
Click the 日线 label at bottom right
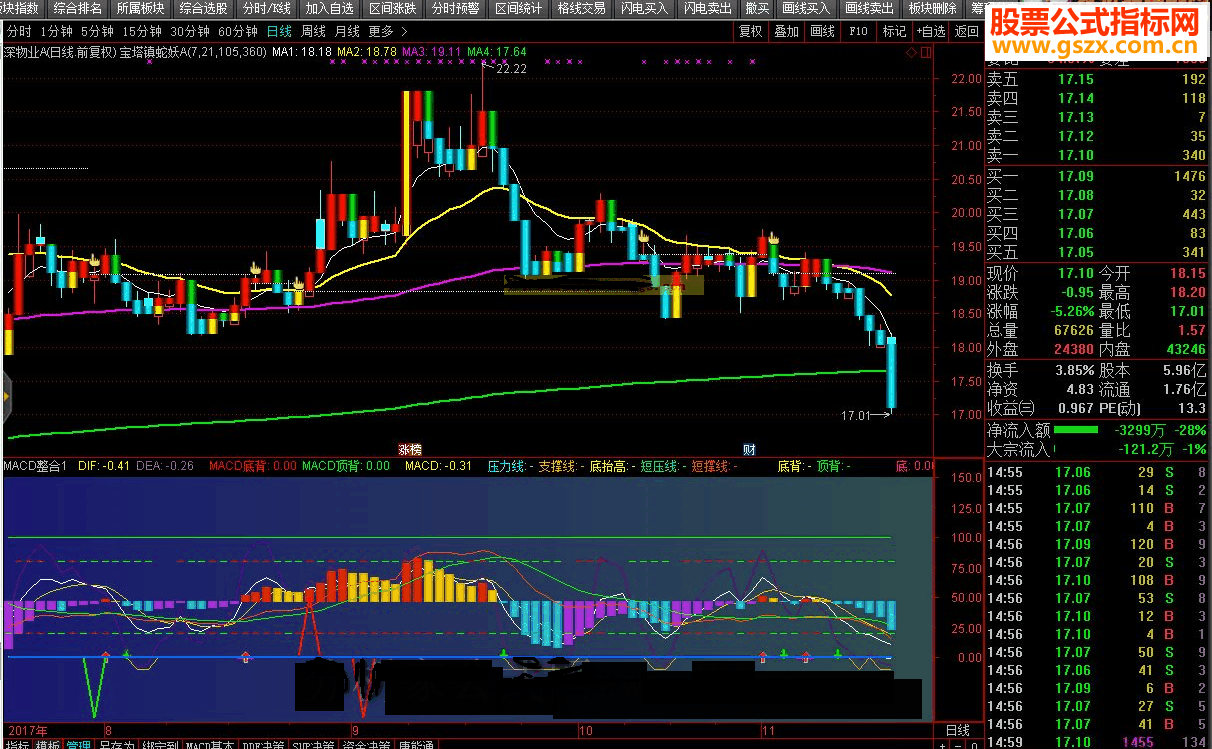[x=958, y=730]
